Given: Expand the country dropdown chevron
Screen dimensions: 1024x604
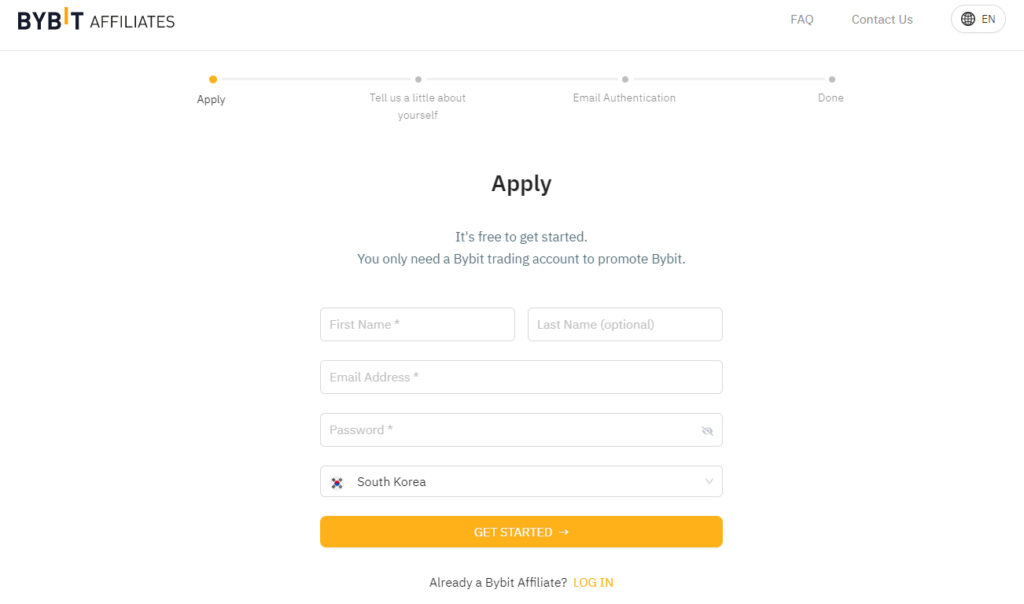Looking at the screenshot, I should pos(709,481).
